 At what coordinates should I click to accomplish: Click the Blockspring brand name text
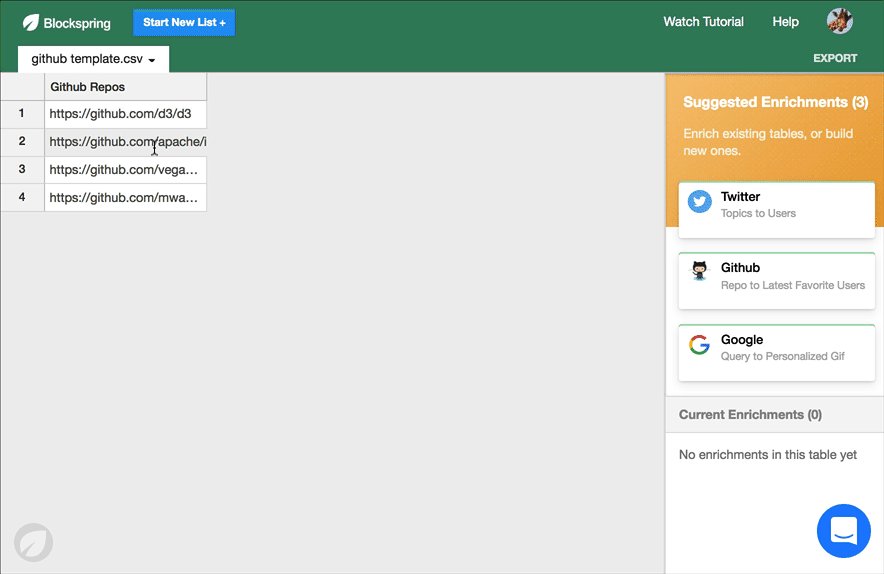pos(77,23)
